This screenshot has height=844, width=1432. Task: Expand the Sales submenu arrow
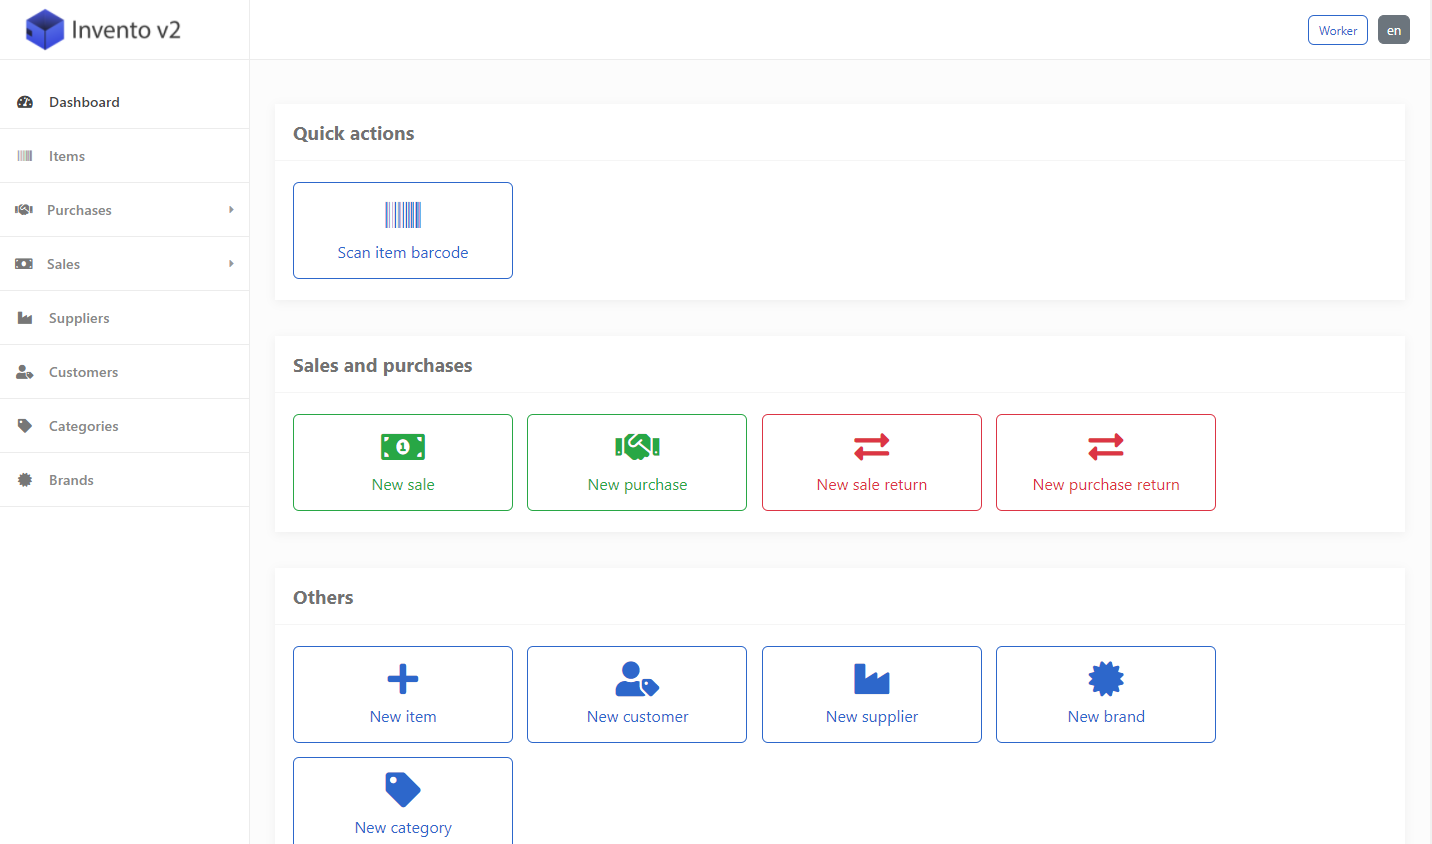pos(231,264)
